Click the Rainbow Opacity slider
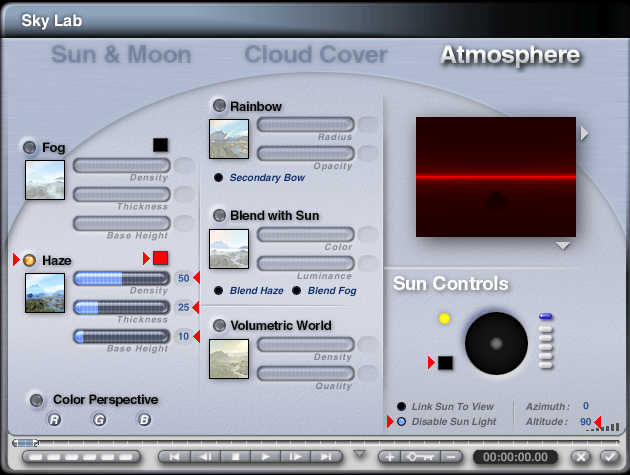The image size is (630, 475). 306,153
